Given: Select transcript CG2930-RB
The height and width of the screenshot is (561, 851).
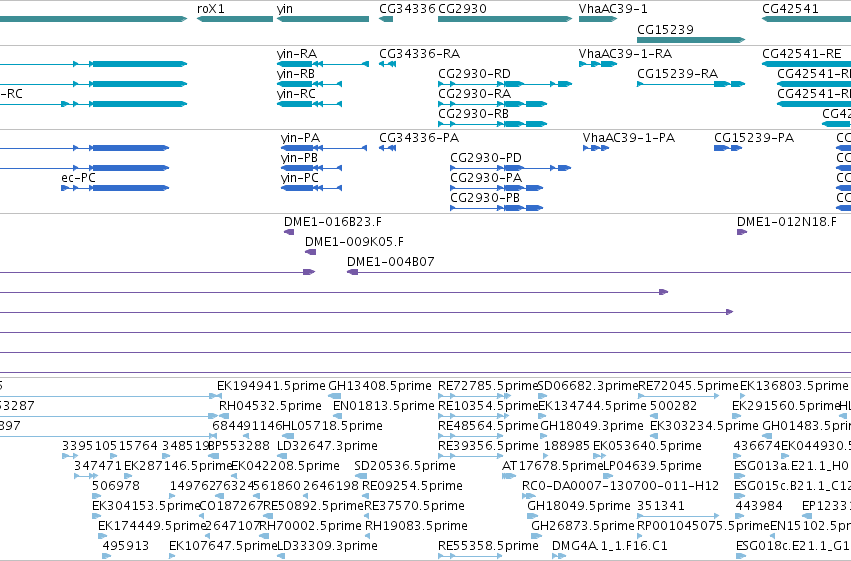Looking at the screenshot, I should click(x=492, y=124).
